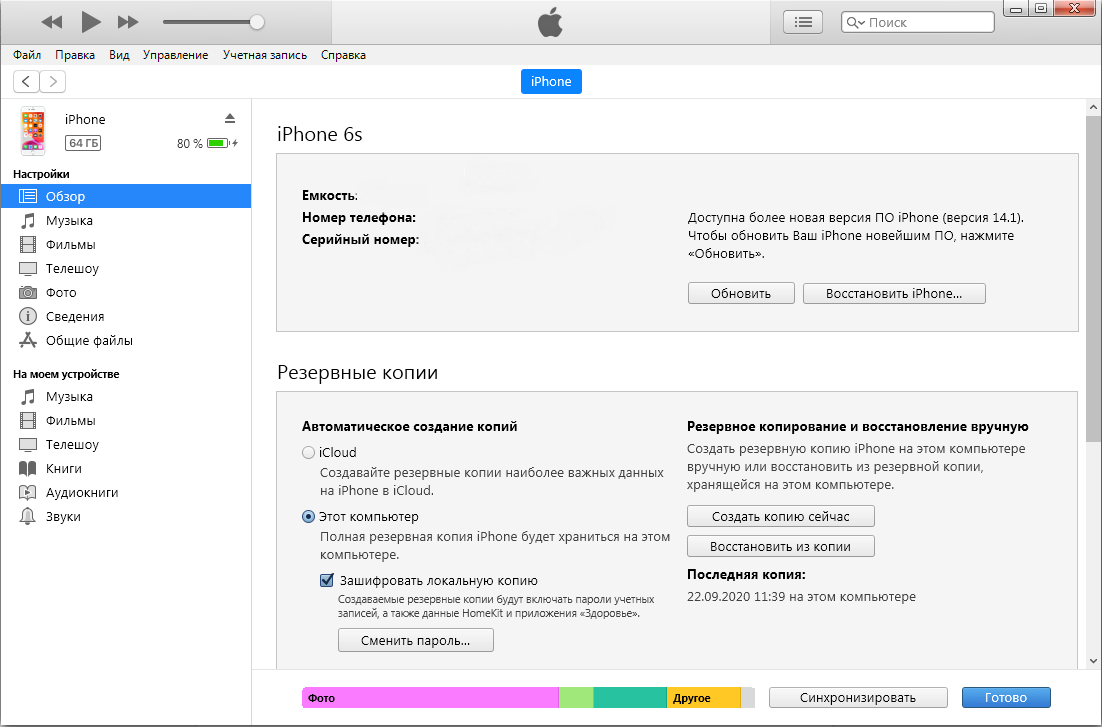This screenshot has height=727, width=1102.
Task: Open the list view button
Action: click(803, 22)
